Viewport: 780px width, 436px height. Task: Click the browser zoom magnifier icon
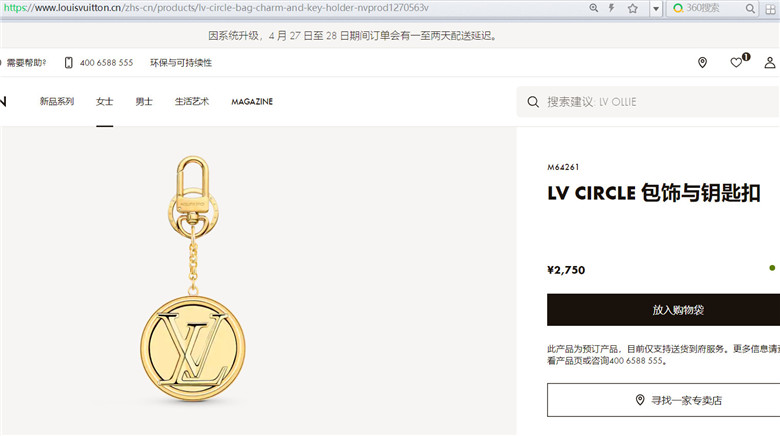(x=593, y=8)
